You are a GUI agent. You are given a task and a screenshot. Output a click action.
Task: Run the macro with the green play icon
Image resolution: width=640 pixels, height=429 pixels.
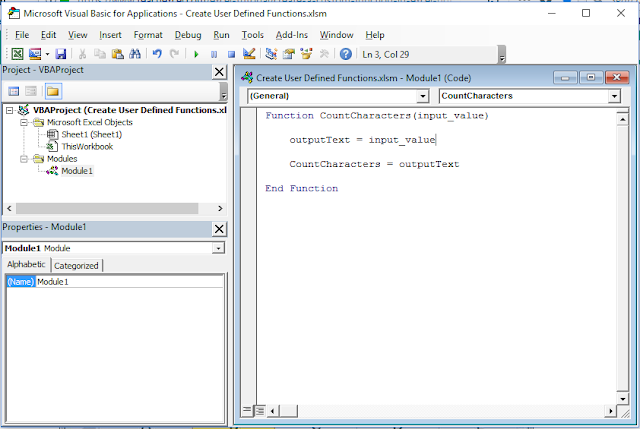196,54
